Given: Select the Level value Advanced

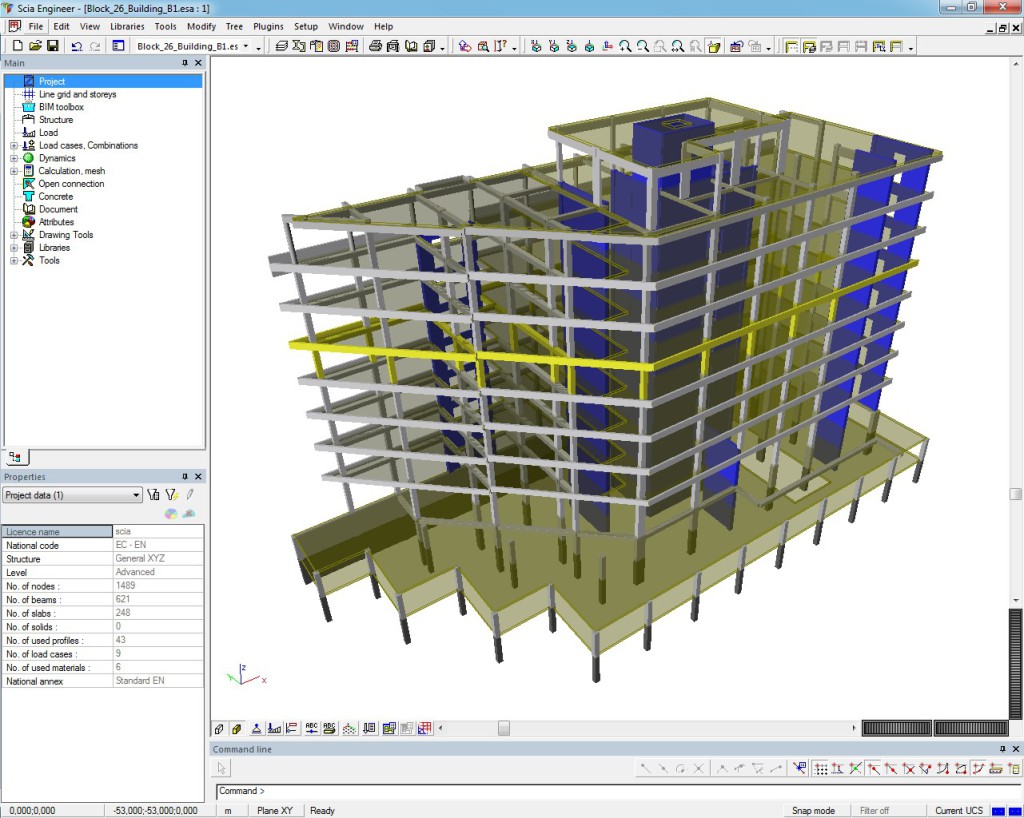Looking at the screenshot, I should (158, 572).
